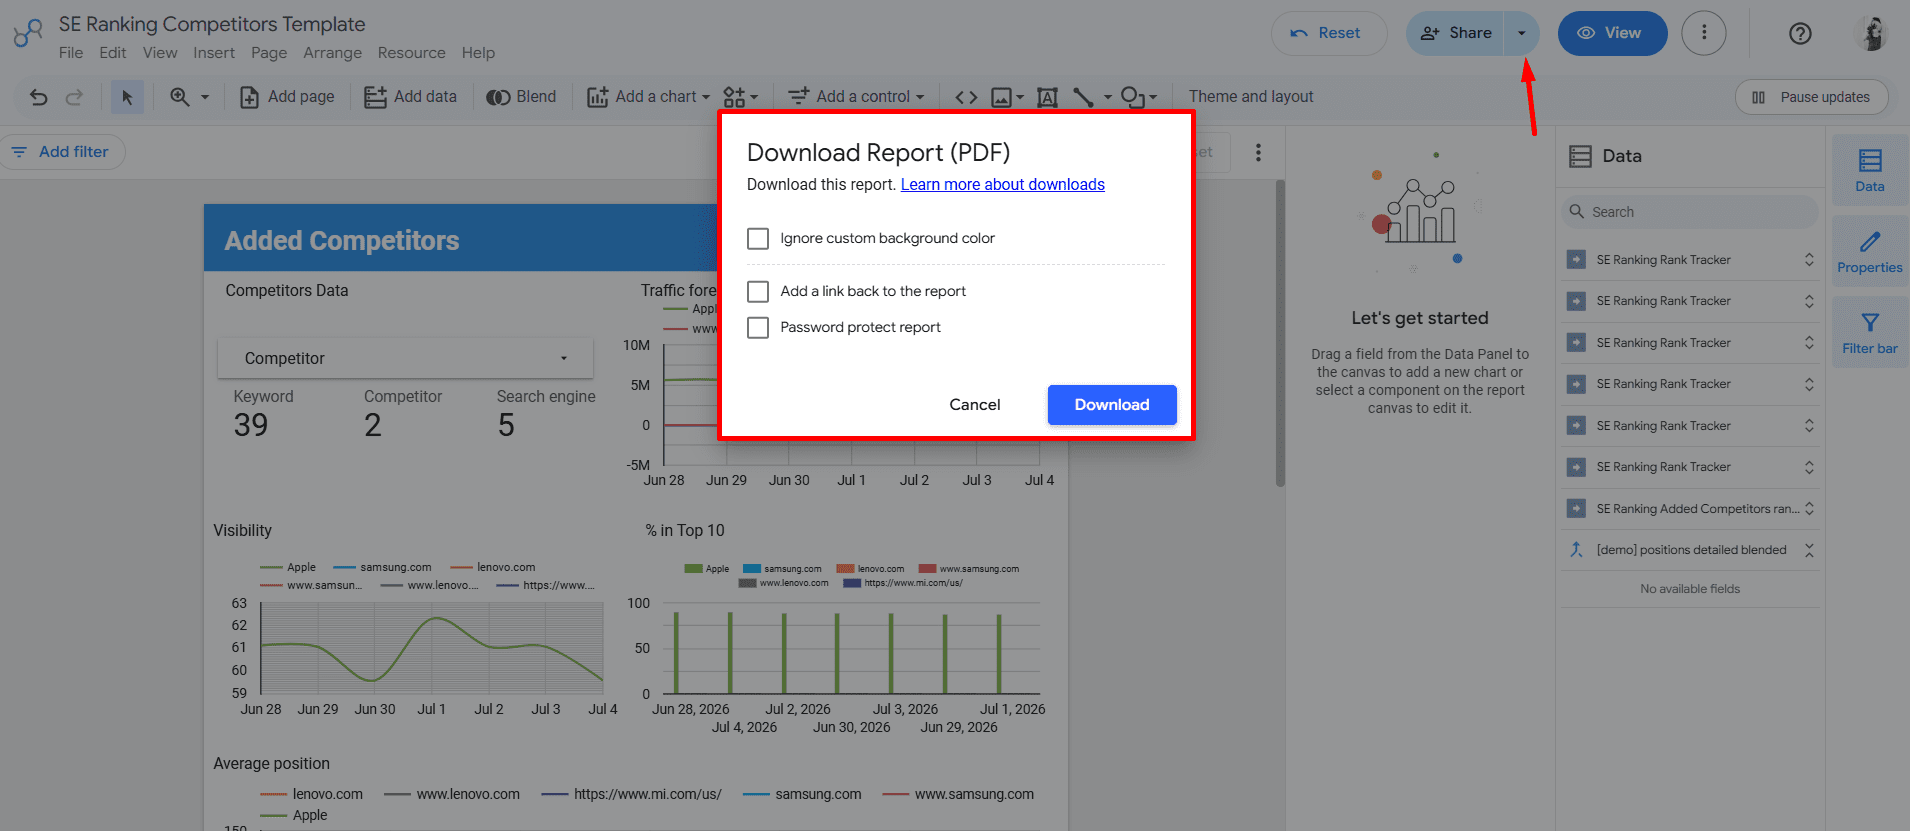Click Cancel in the download dialog
This screenshot has width=1910, height=831.
pos(975,404)
